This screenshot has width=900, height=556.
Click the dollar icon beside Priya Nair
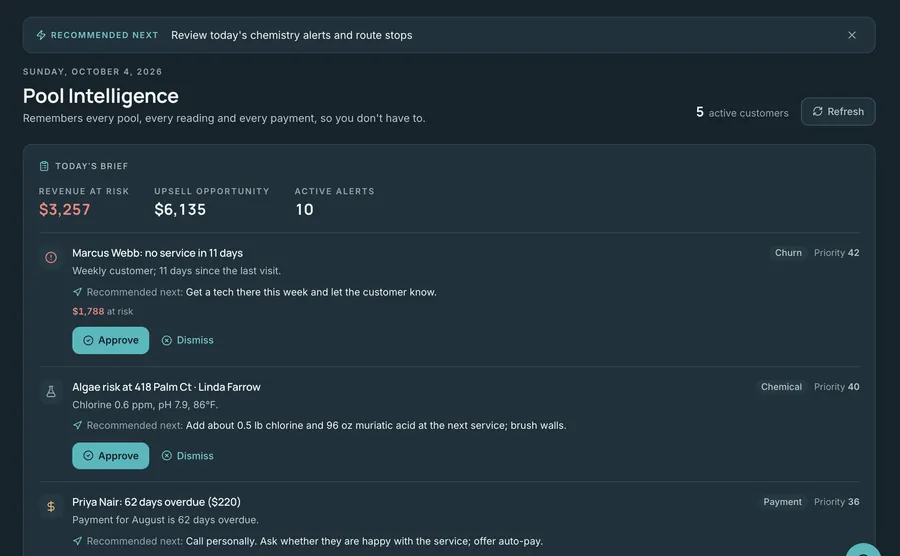[51, 506]
